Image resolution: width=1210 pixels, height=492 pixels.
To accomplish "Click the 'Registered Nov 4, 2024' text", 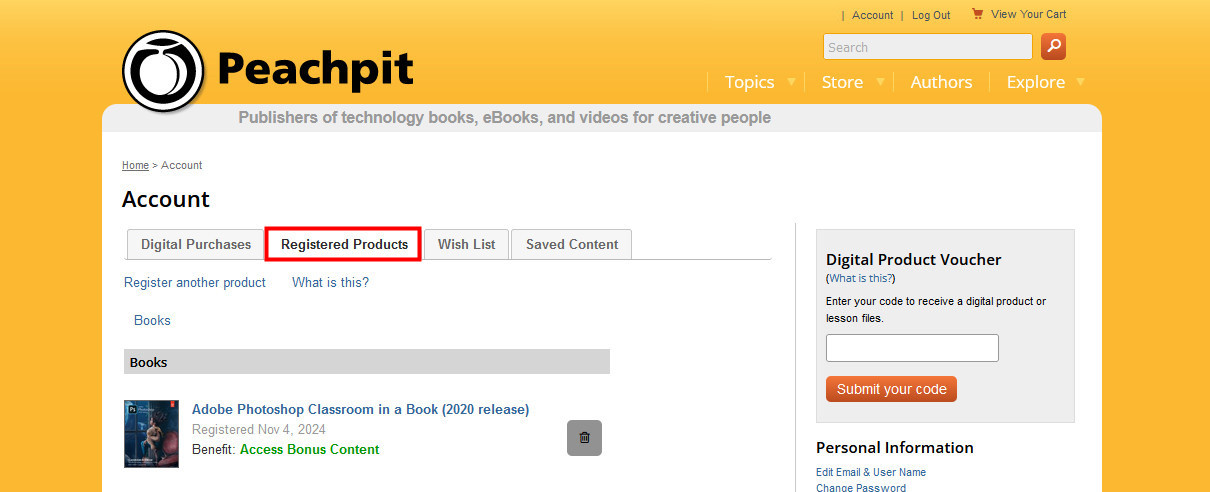I will (259, 429).
